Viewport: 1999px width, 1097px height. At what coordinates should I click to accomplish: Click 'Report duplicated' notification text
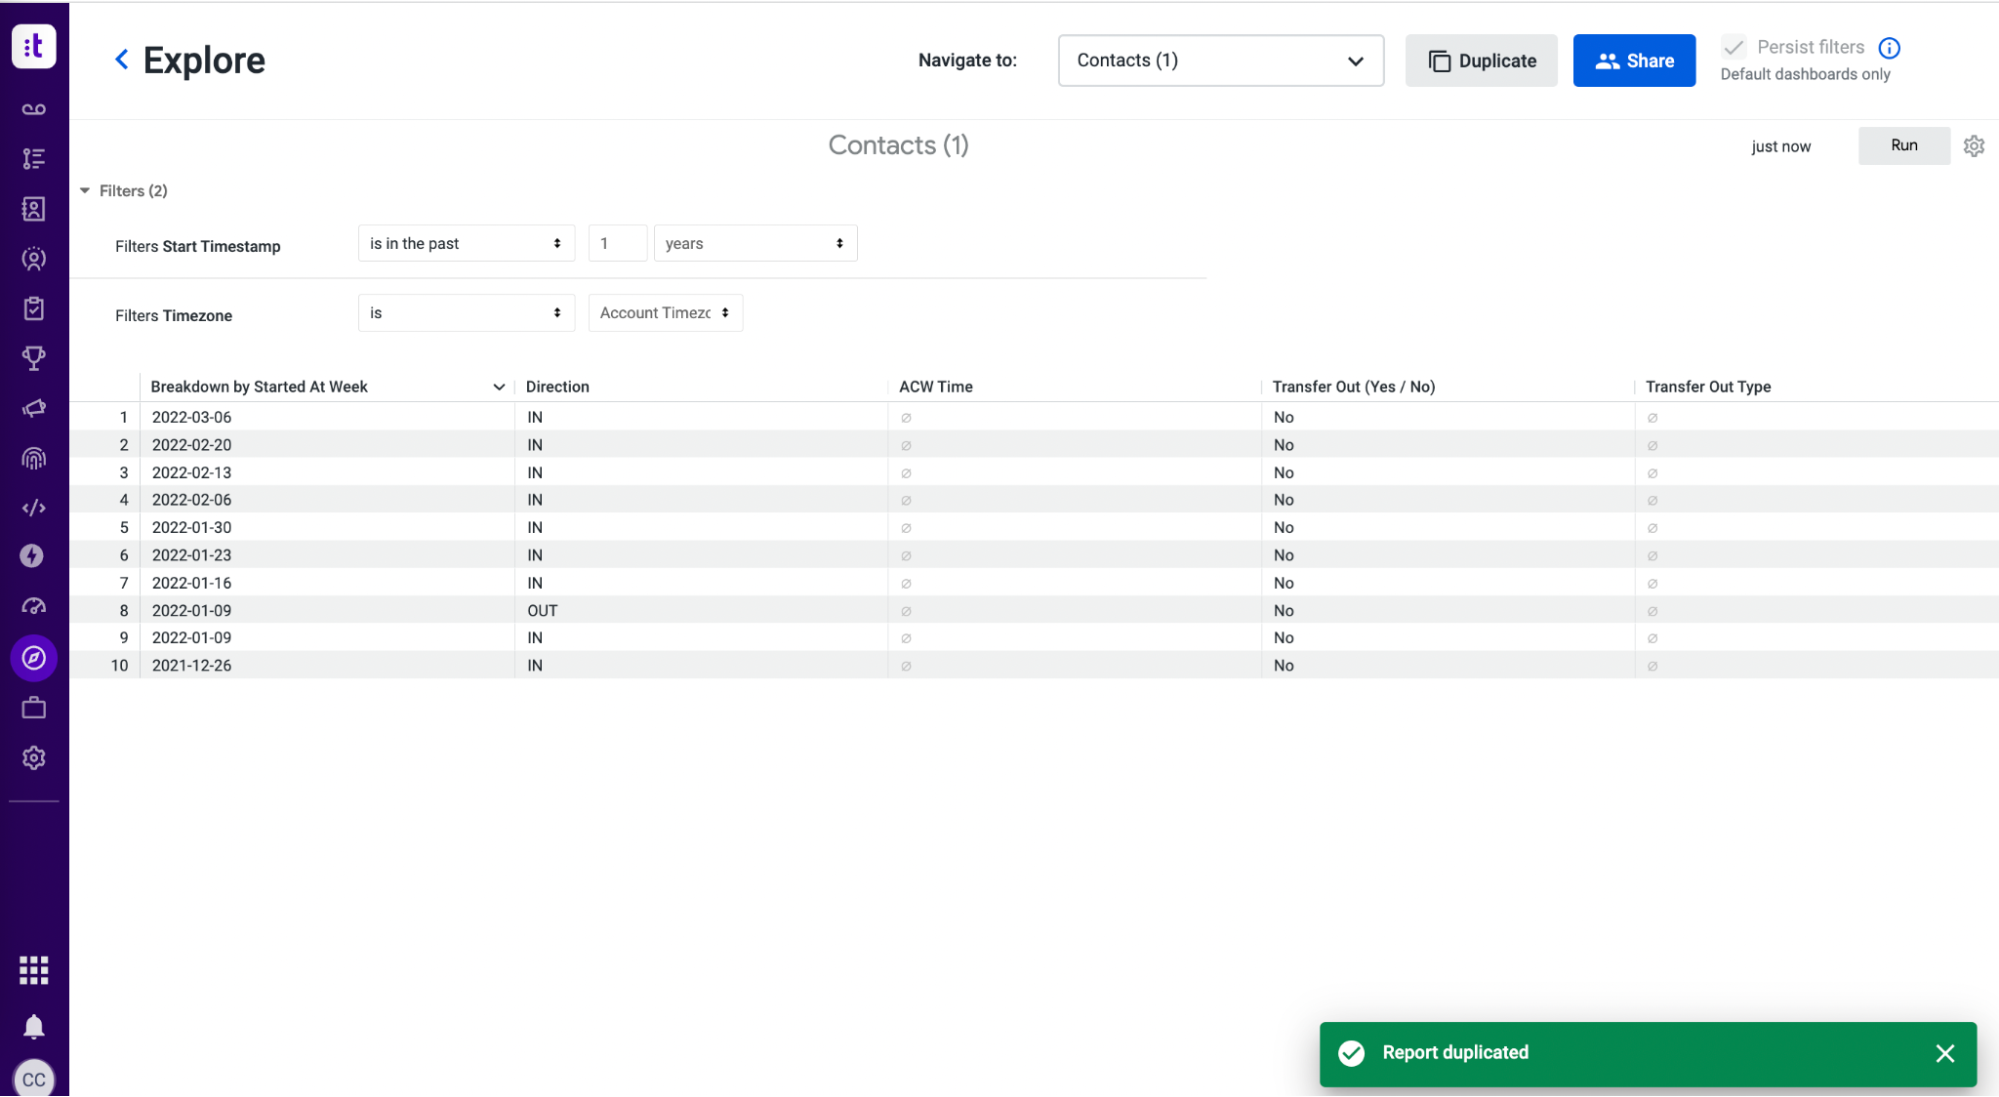(1455, 1053)
